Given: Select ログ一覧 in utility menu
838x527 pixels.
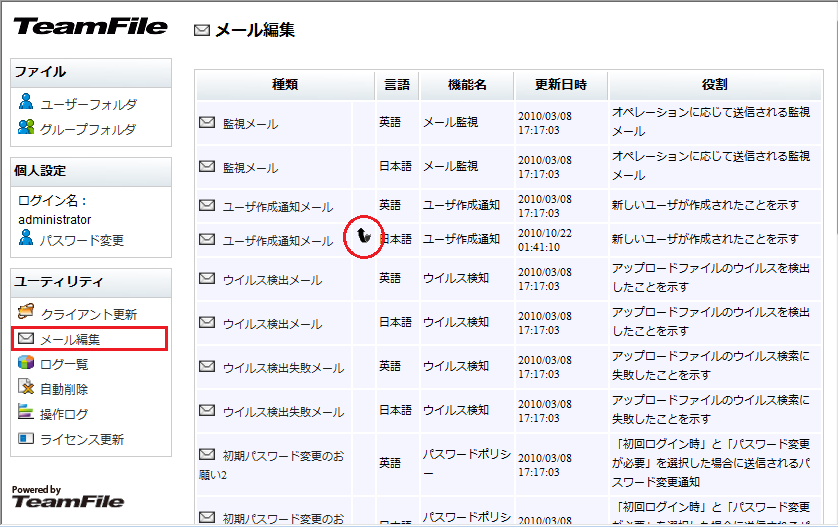Looking at the screenshot, I should coord(64,364).
